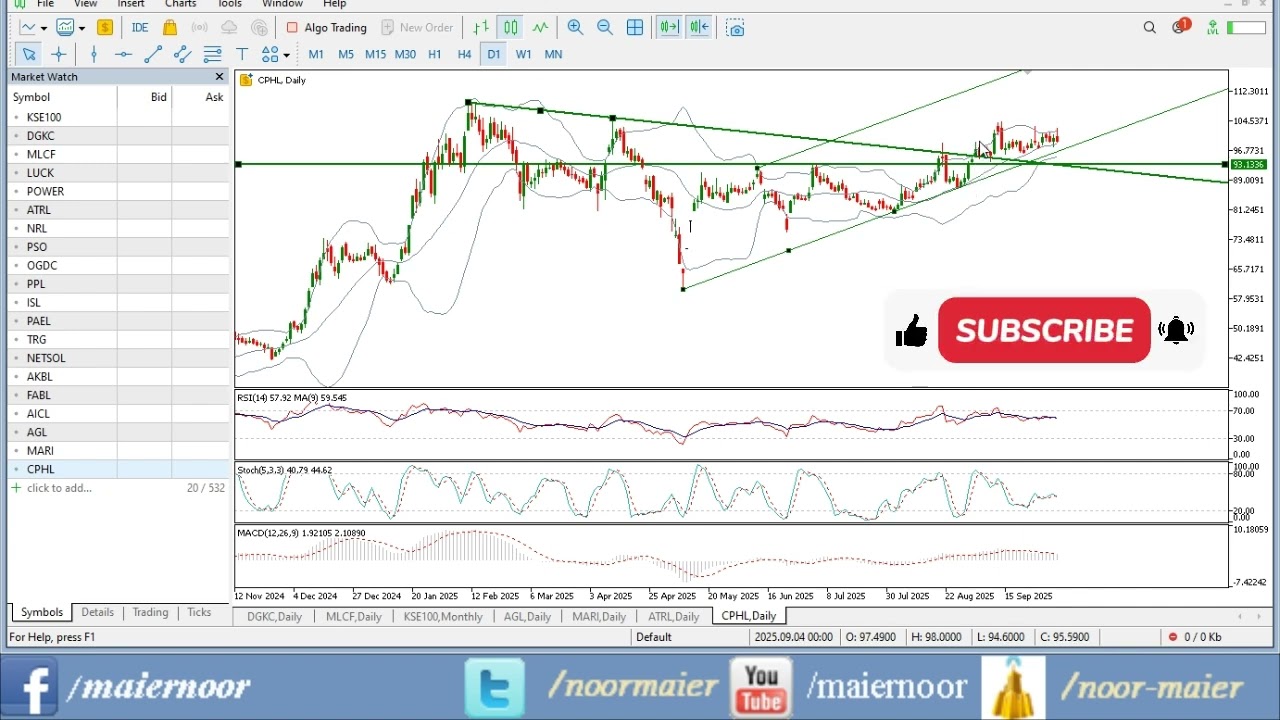The width and height of the screenshot is (1280, 720).
Task: Click the VPS cloud hosting icon
Action: 230,28
